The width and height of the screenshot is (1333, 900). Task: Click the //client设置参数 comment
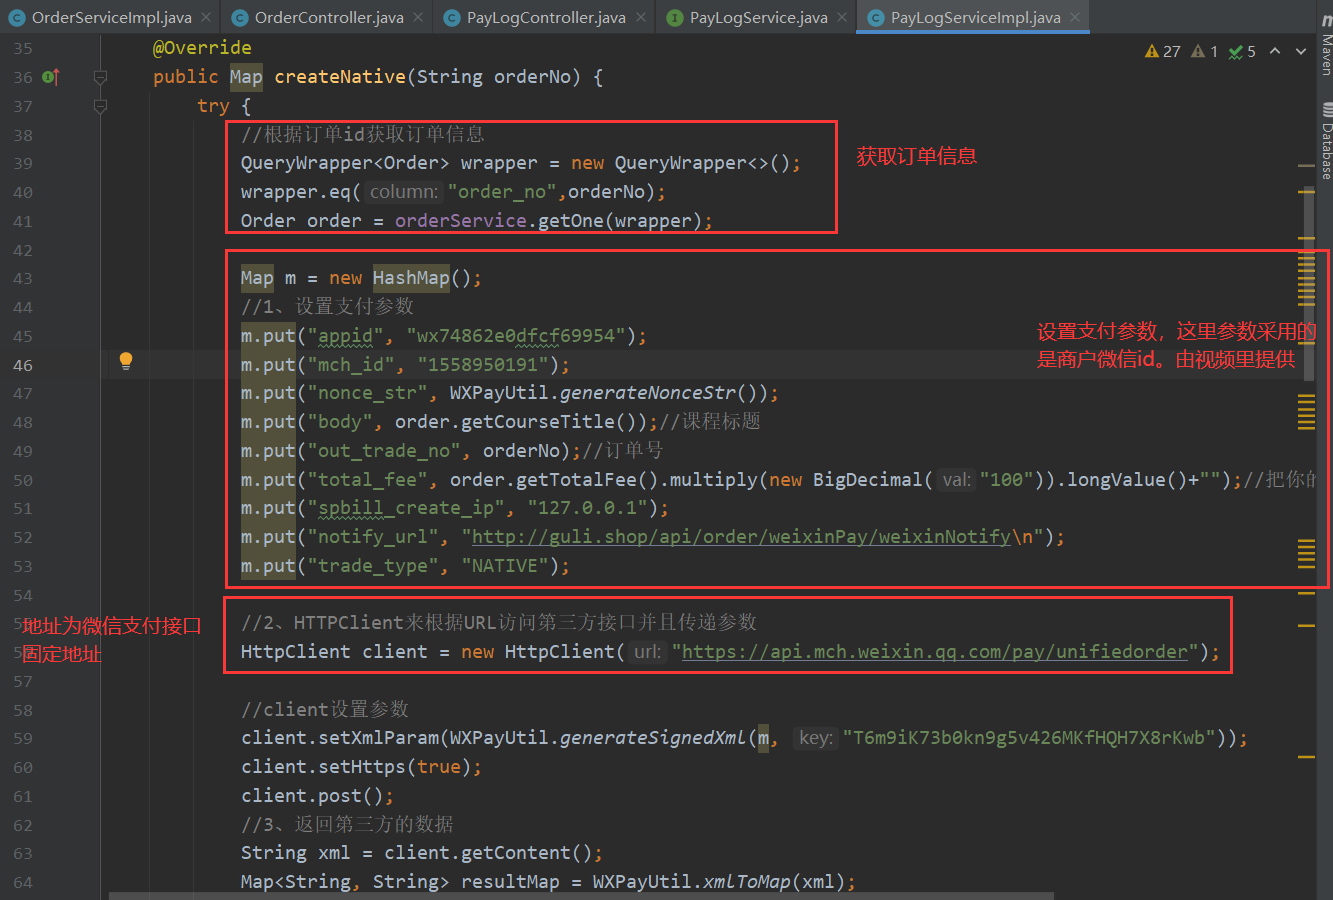pyautogui.click(x=325, y=709)
